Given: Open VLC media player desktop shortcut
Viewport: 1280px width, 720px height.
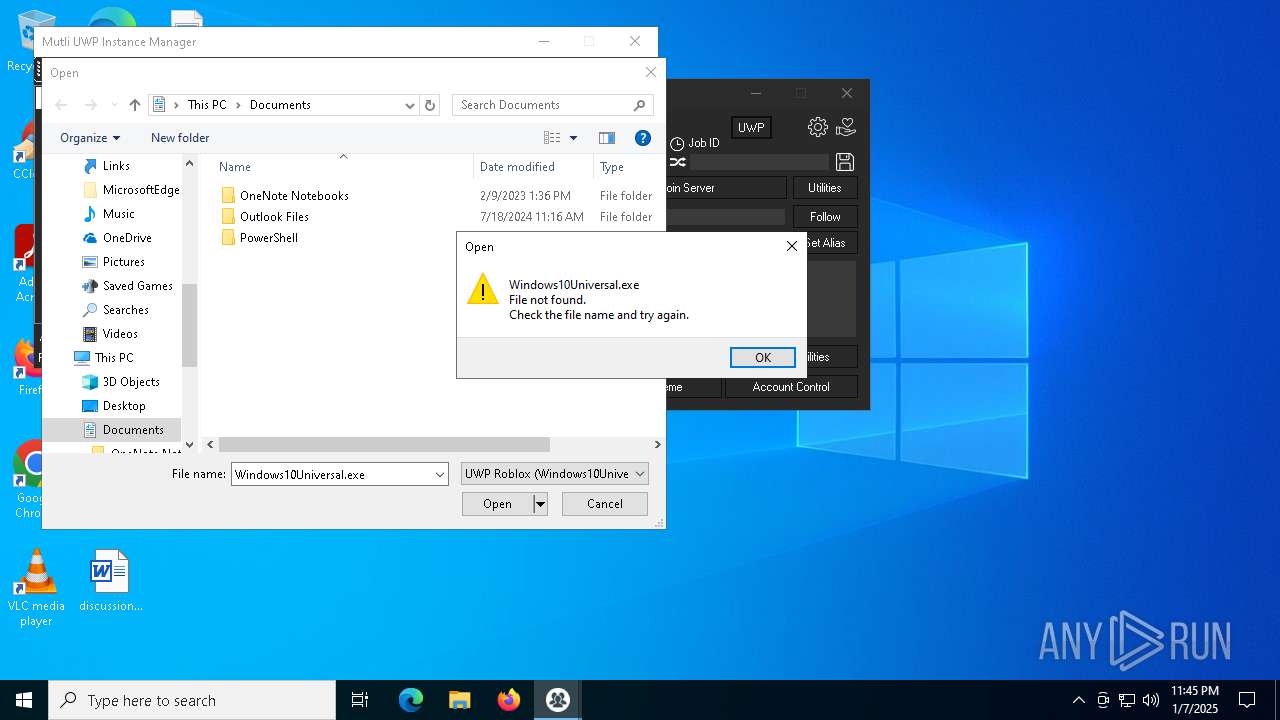Looking at the screenshot, I should [36, 588].
